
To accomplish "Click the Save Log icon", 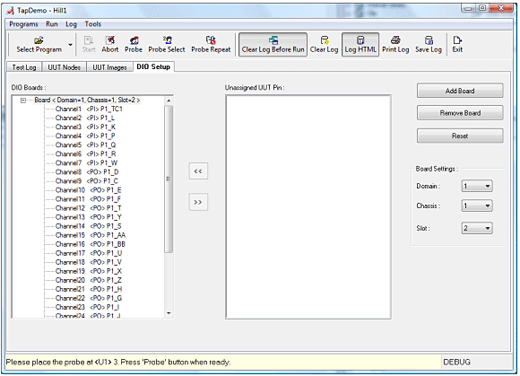I will [428, 45].
